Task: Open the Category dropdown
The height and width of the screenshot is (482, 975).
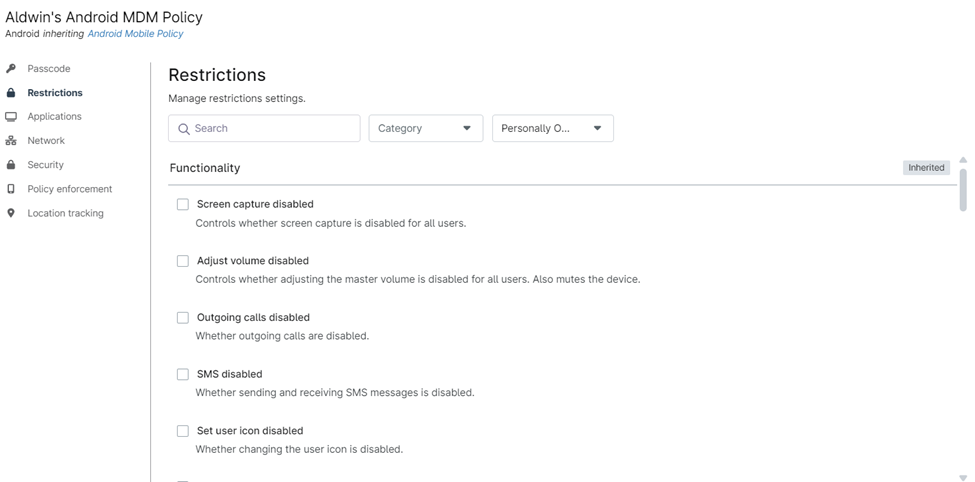Action: tap(425, 129)
